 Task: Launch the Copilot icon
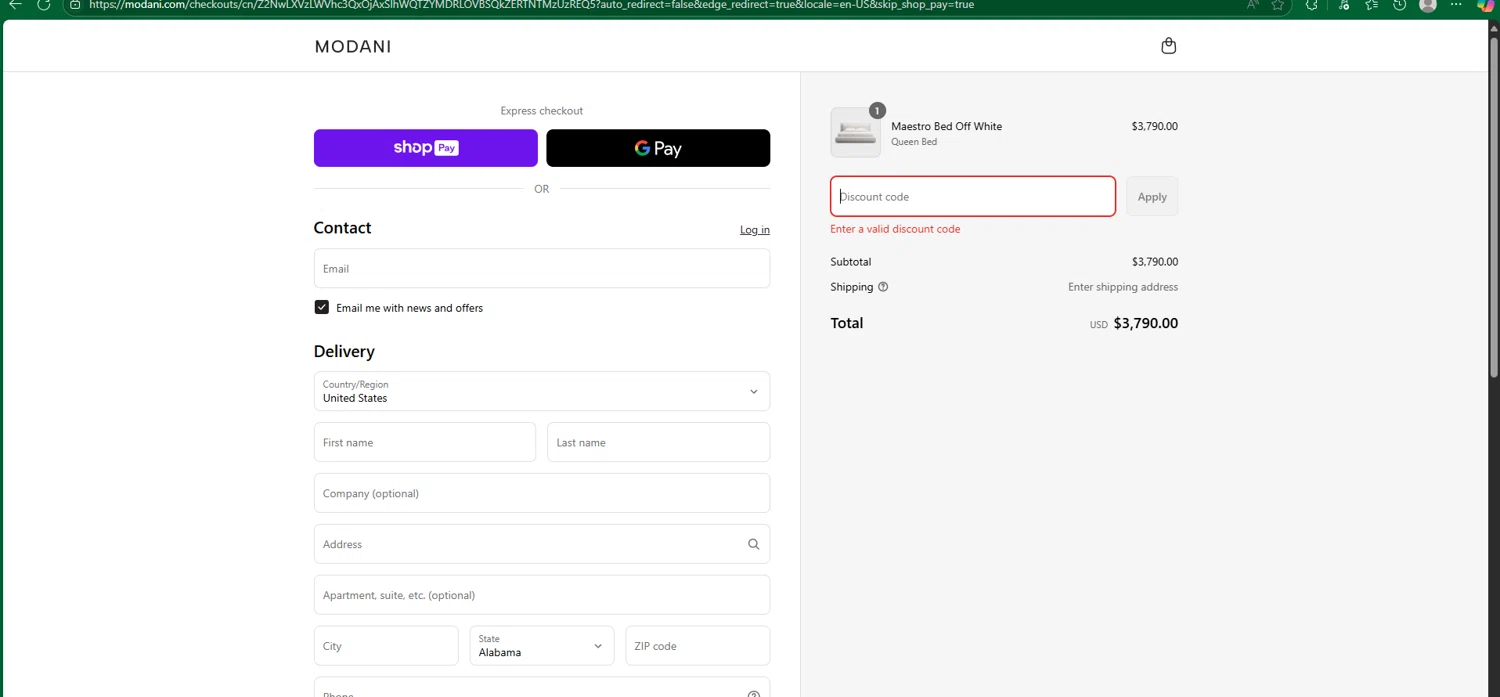click(x=1485, y=5)
